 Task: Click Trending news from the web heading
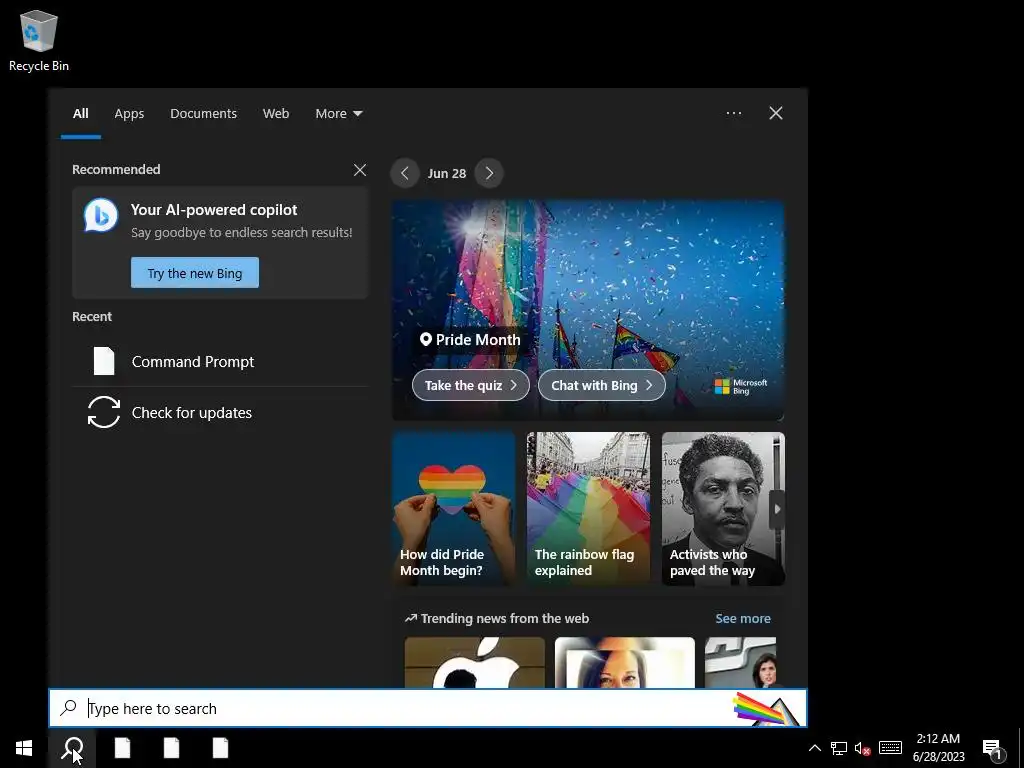tap(505, 618)
